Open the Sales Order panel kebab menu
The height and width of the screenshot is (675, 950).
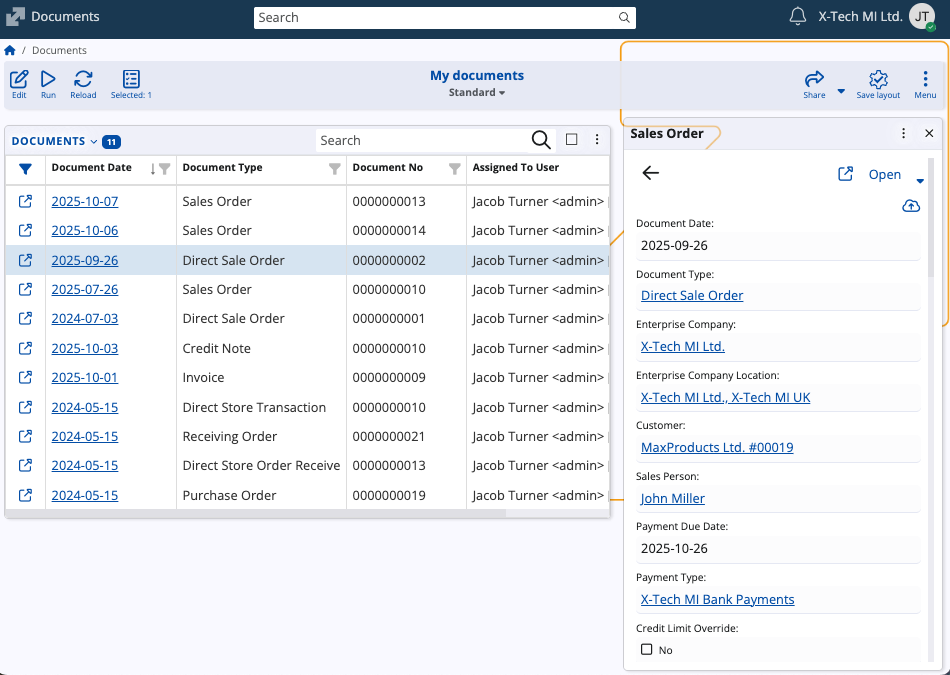point(904,133)
